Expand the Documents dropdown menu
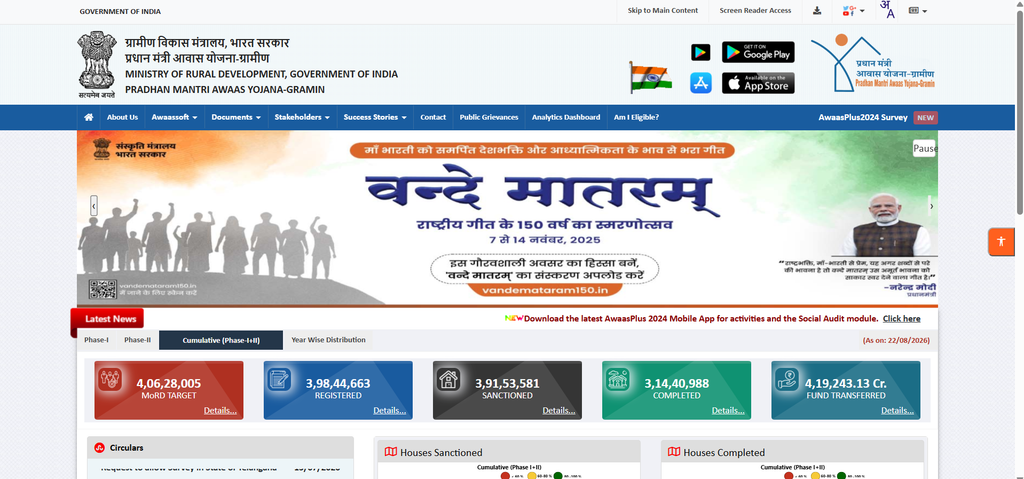The image size is (1024, 479). (x=236, y=118)
